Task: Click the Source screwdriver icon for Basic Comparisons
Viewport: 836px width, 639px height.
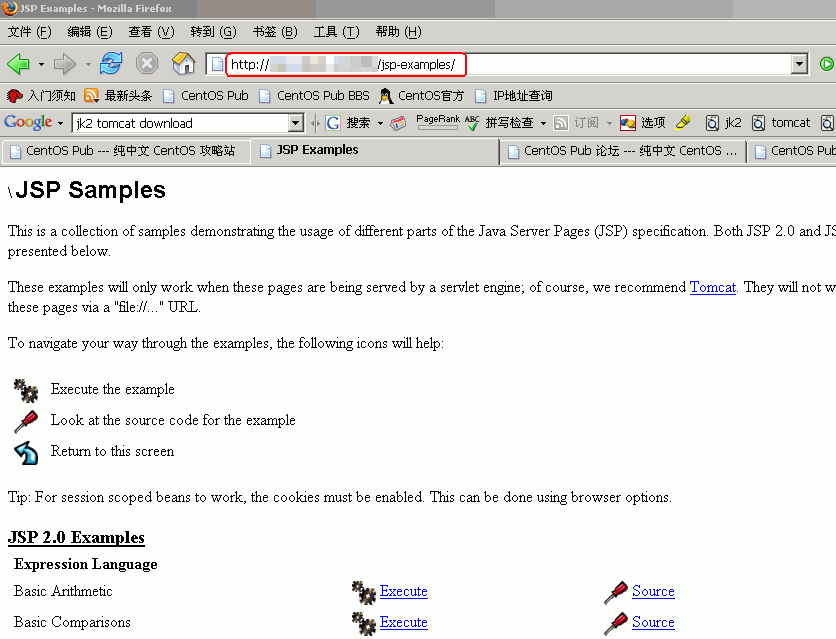Action: [x=615, y=622]
